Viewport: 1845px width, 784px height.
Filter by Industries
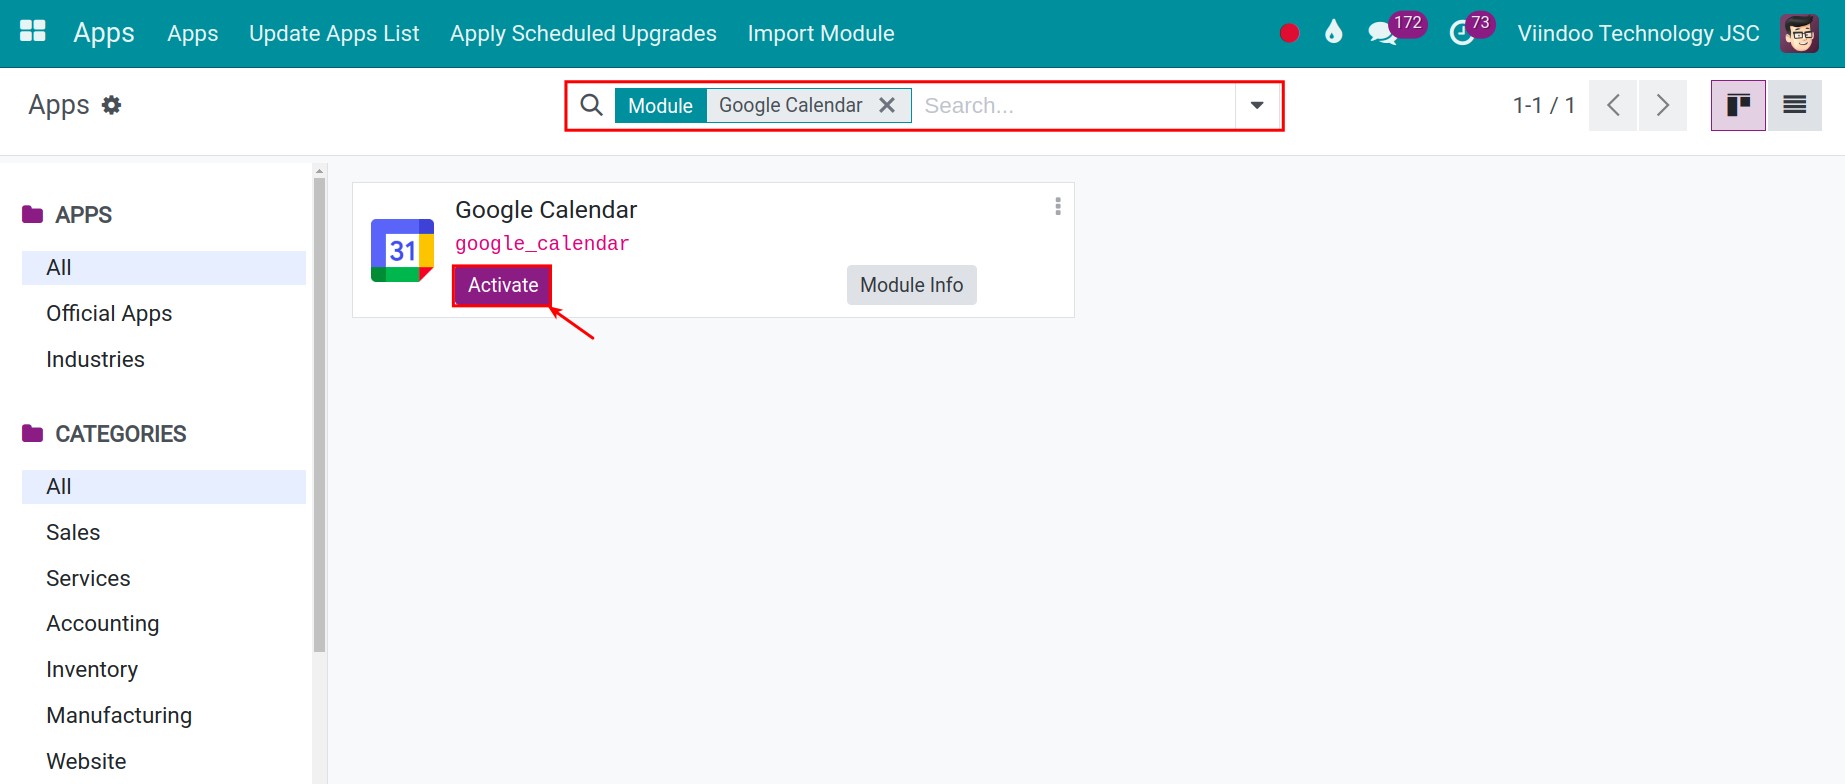[x=164, y=360]
